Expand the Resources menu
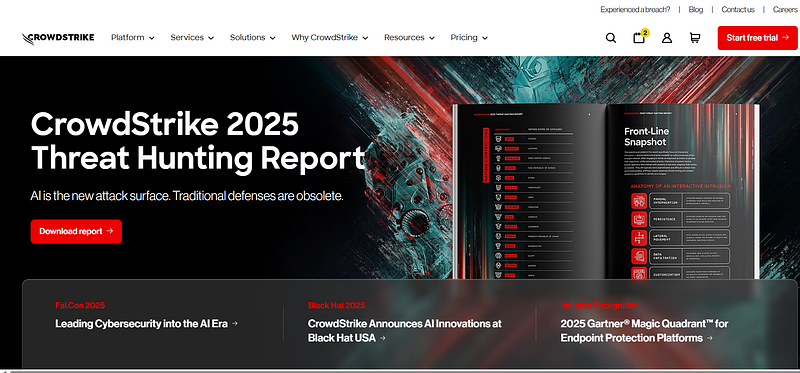The height and width of the screenshot is (373, 800). tap(409, 37)
